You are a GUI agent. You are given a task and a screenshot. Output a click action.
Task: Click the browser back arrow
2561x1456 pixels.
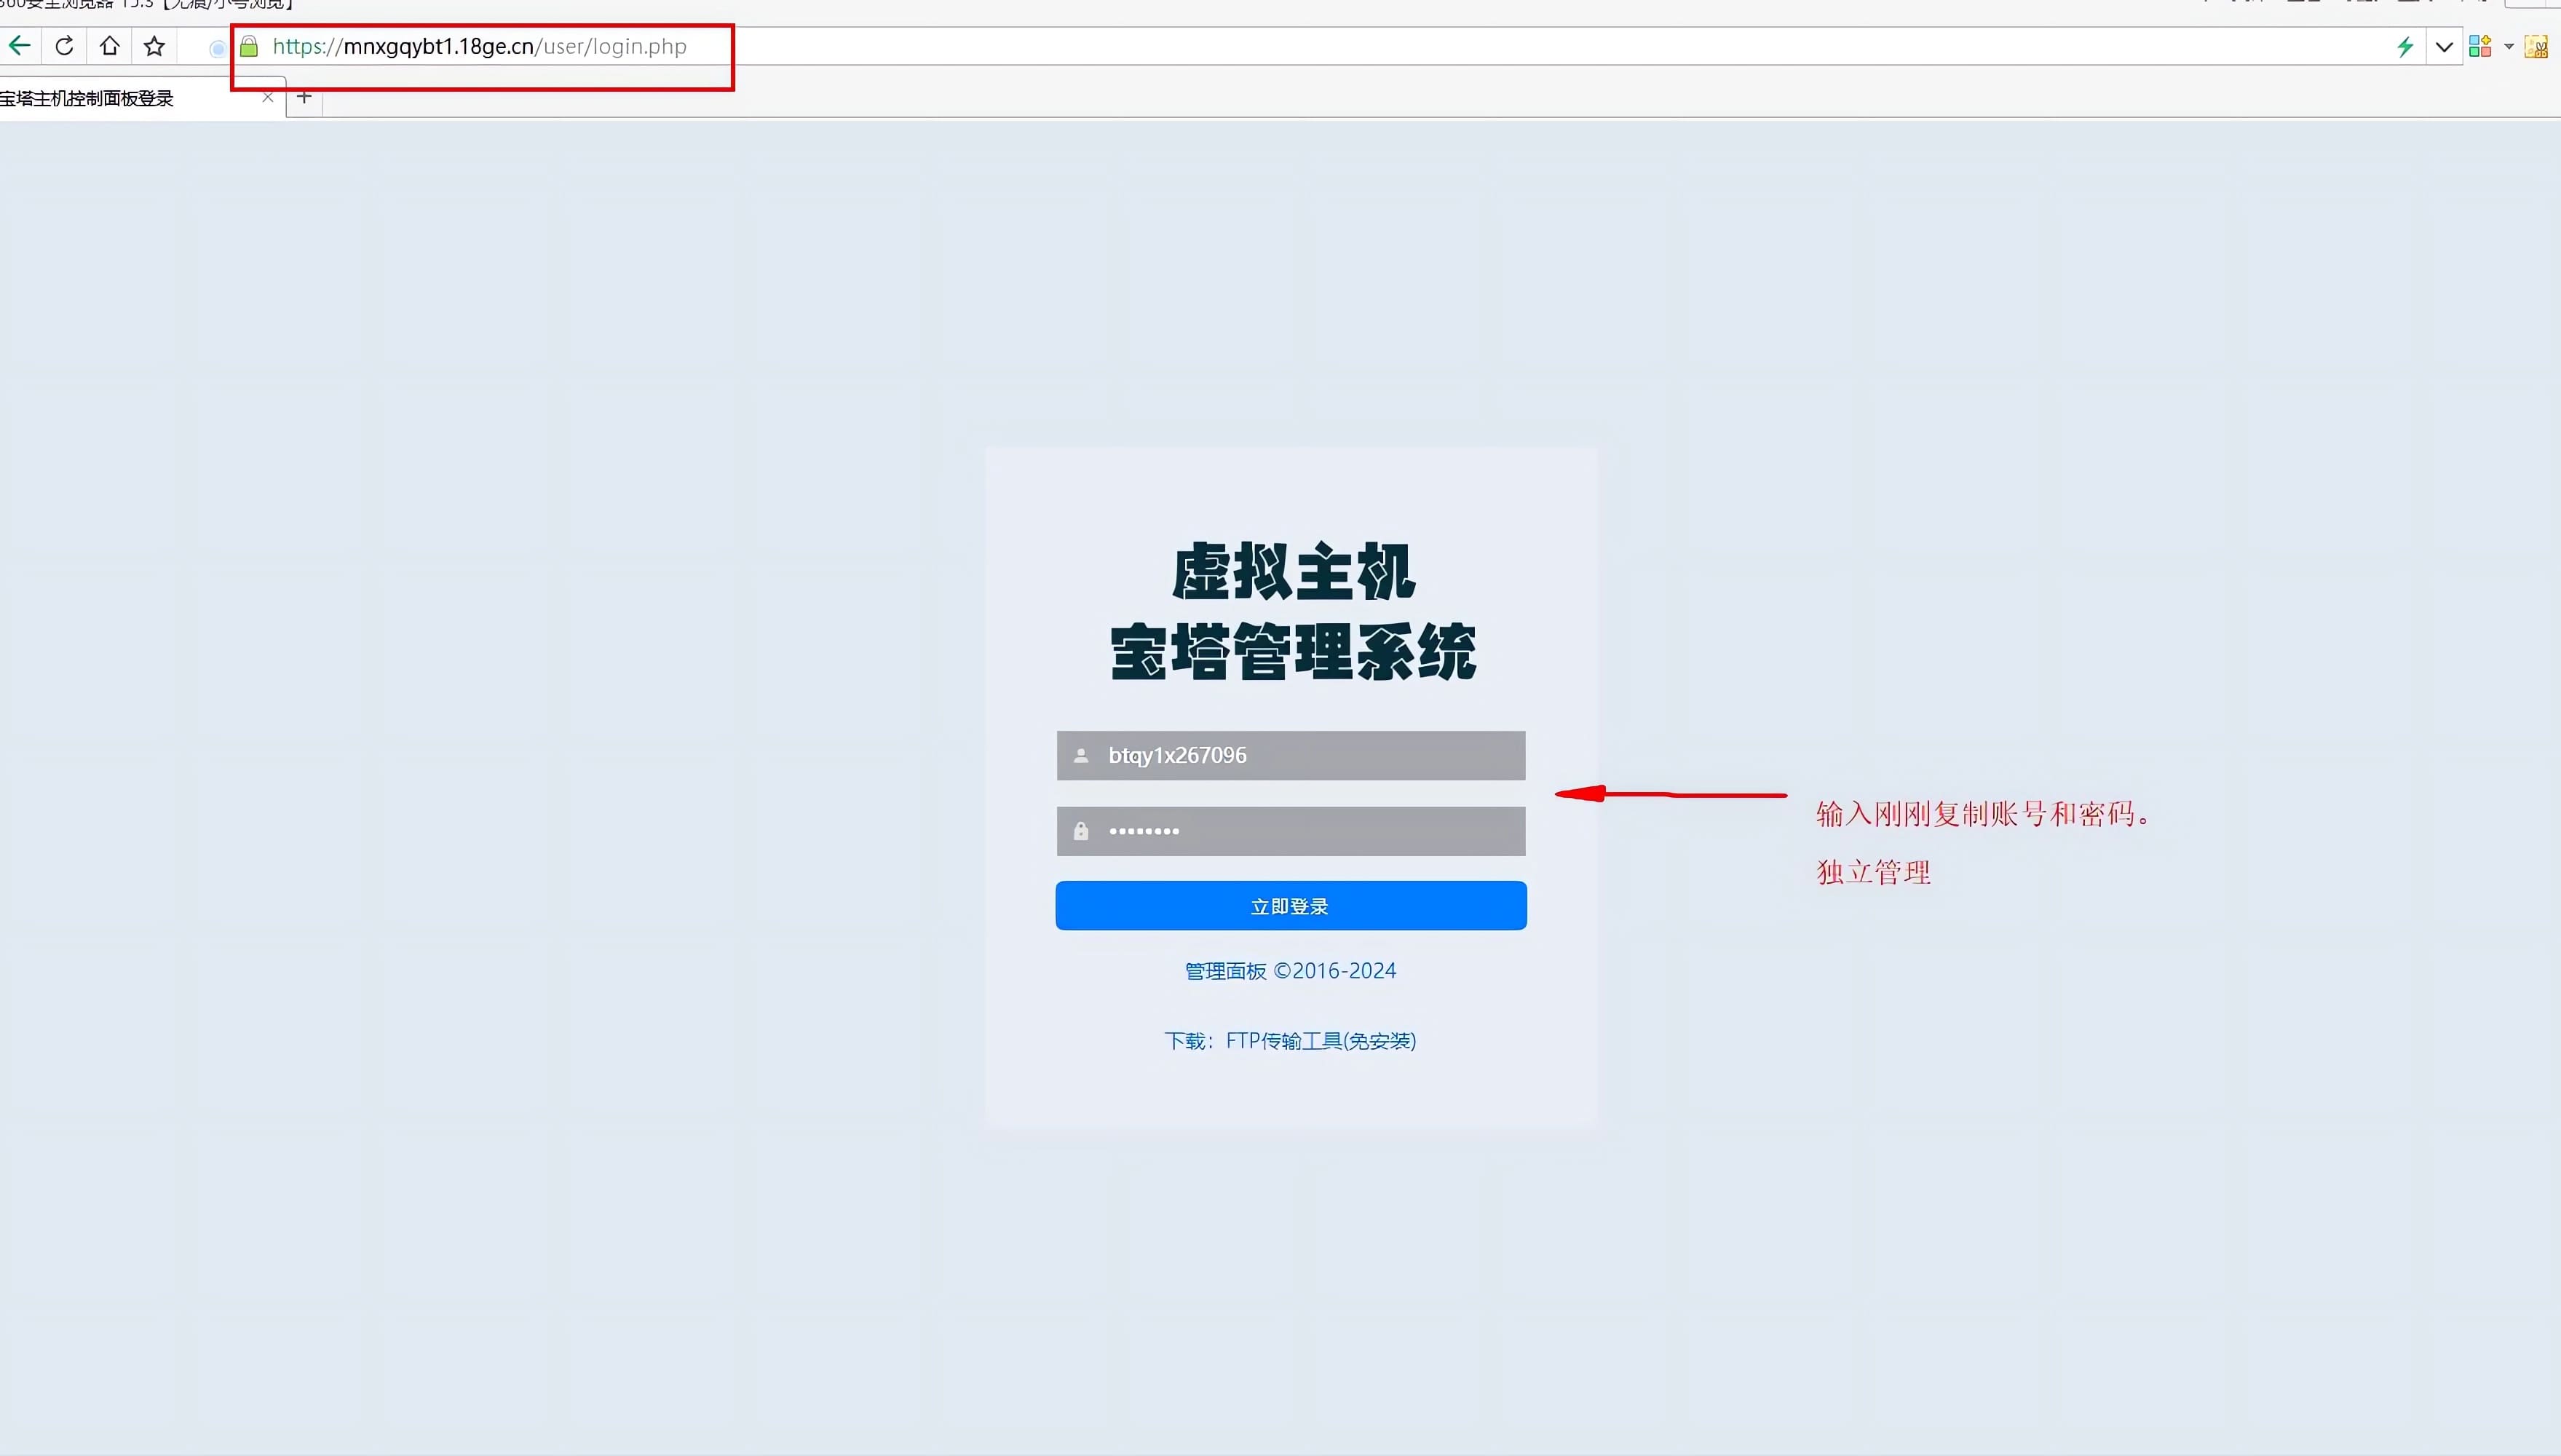pyautogui.click(x=19, y=46)
